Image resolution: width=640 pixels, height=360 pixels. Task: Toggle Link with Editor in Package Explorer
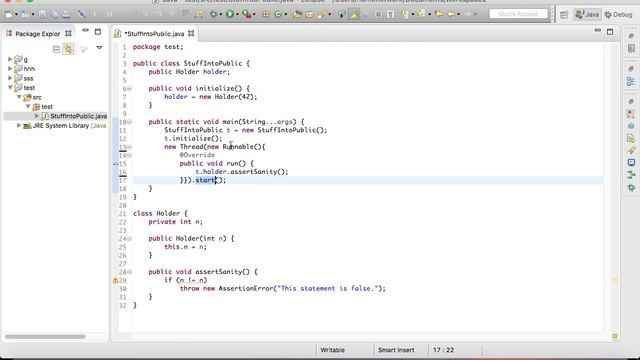point(68,49)
